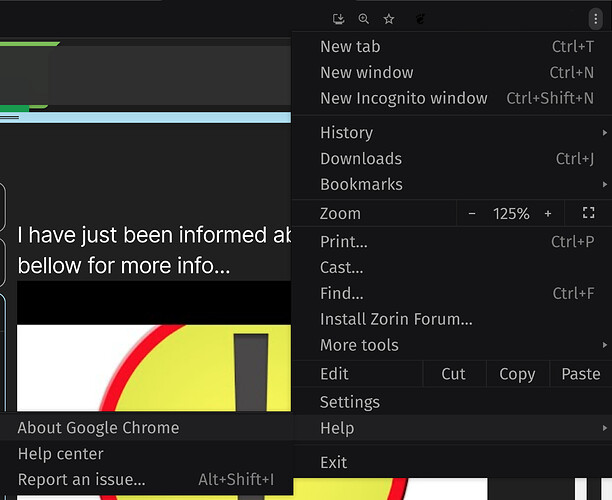Open a New Incognito window
Image resolution: width=612 pixels, height=500 pixels.
pyautogui.click(x=452, y=98)
